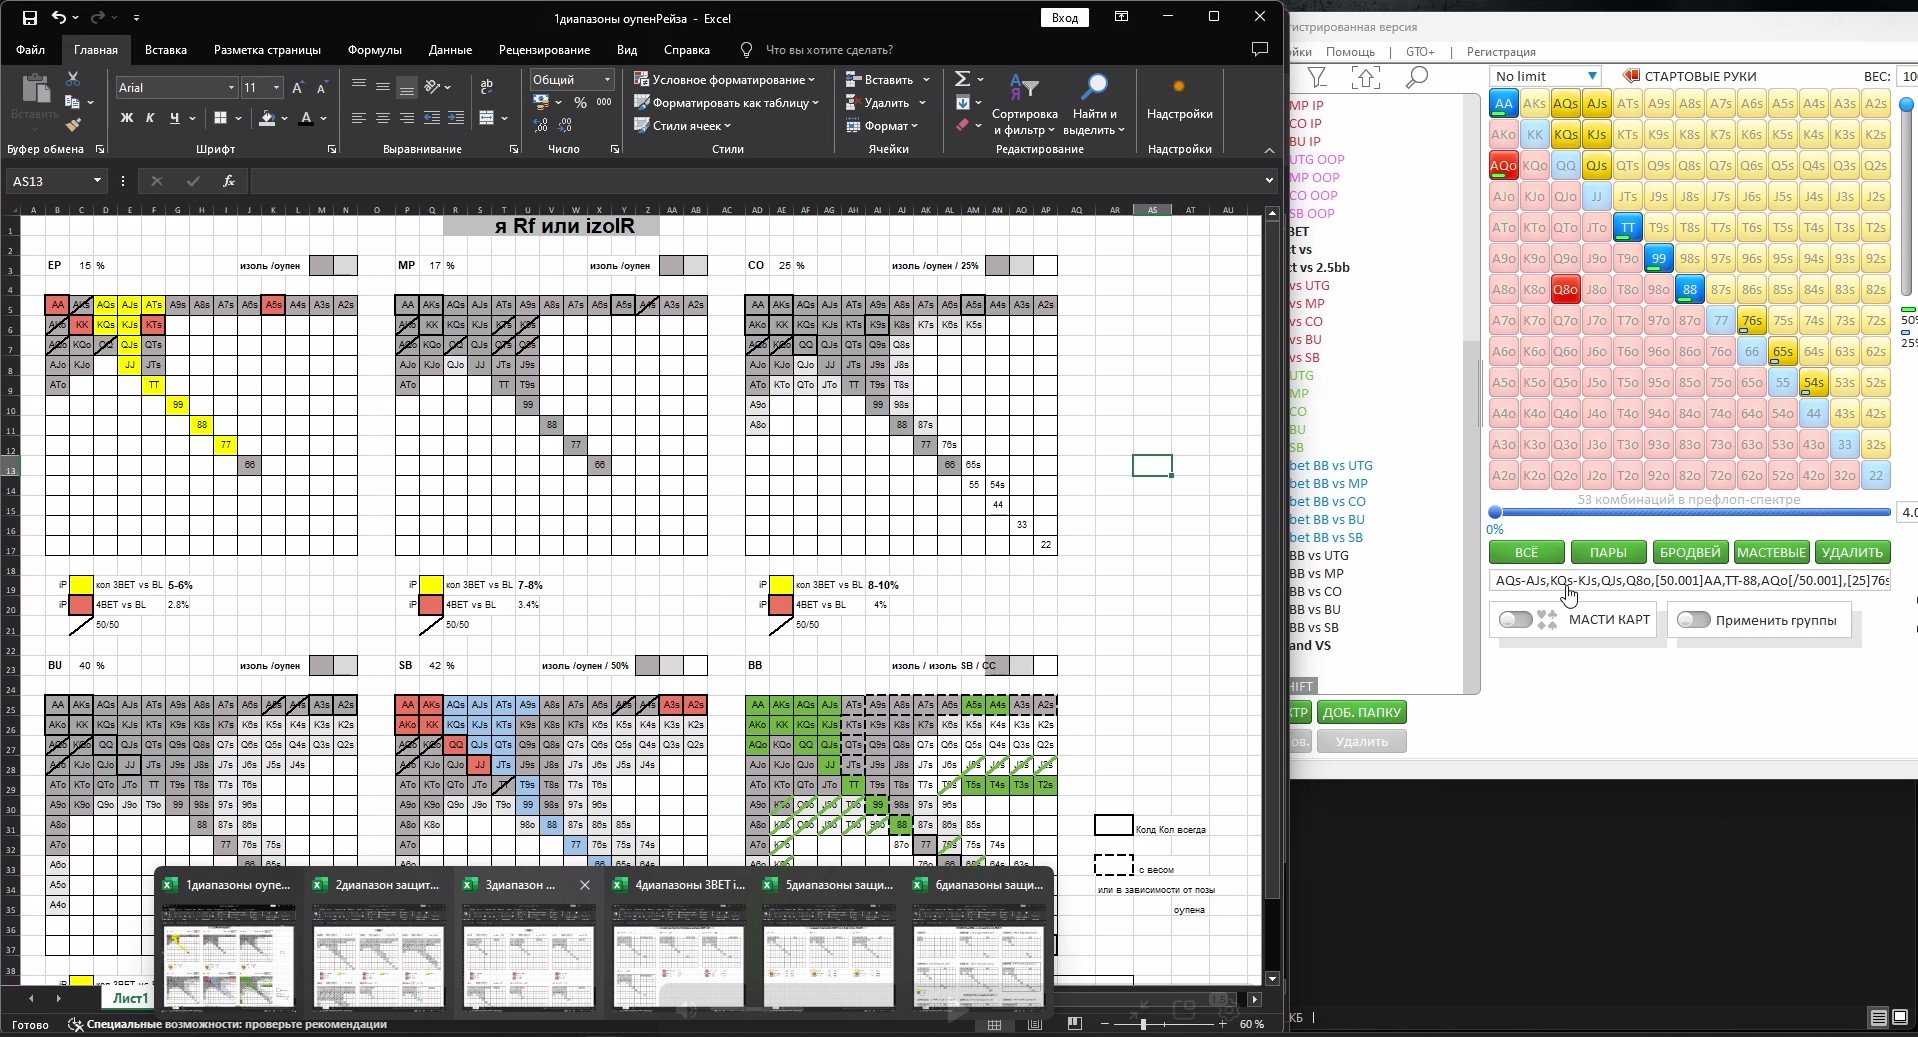Toggle bold (Ж) formatting
The width and height of the screenshot is (1918, 1037).
tap(126, 118)
